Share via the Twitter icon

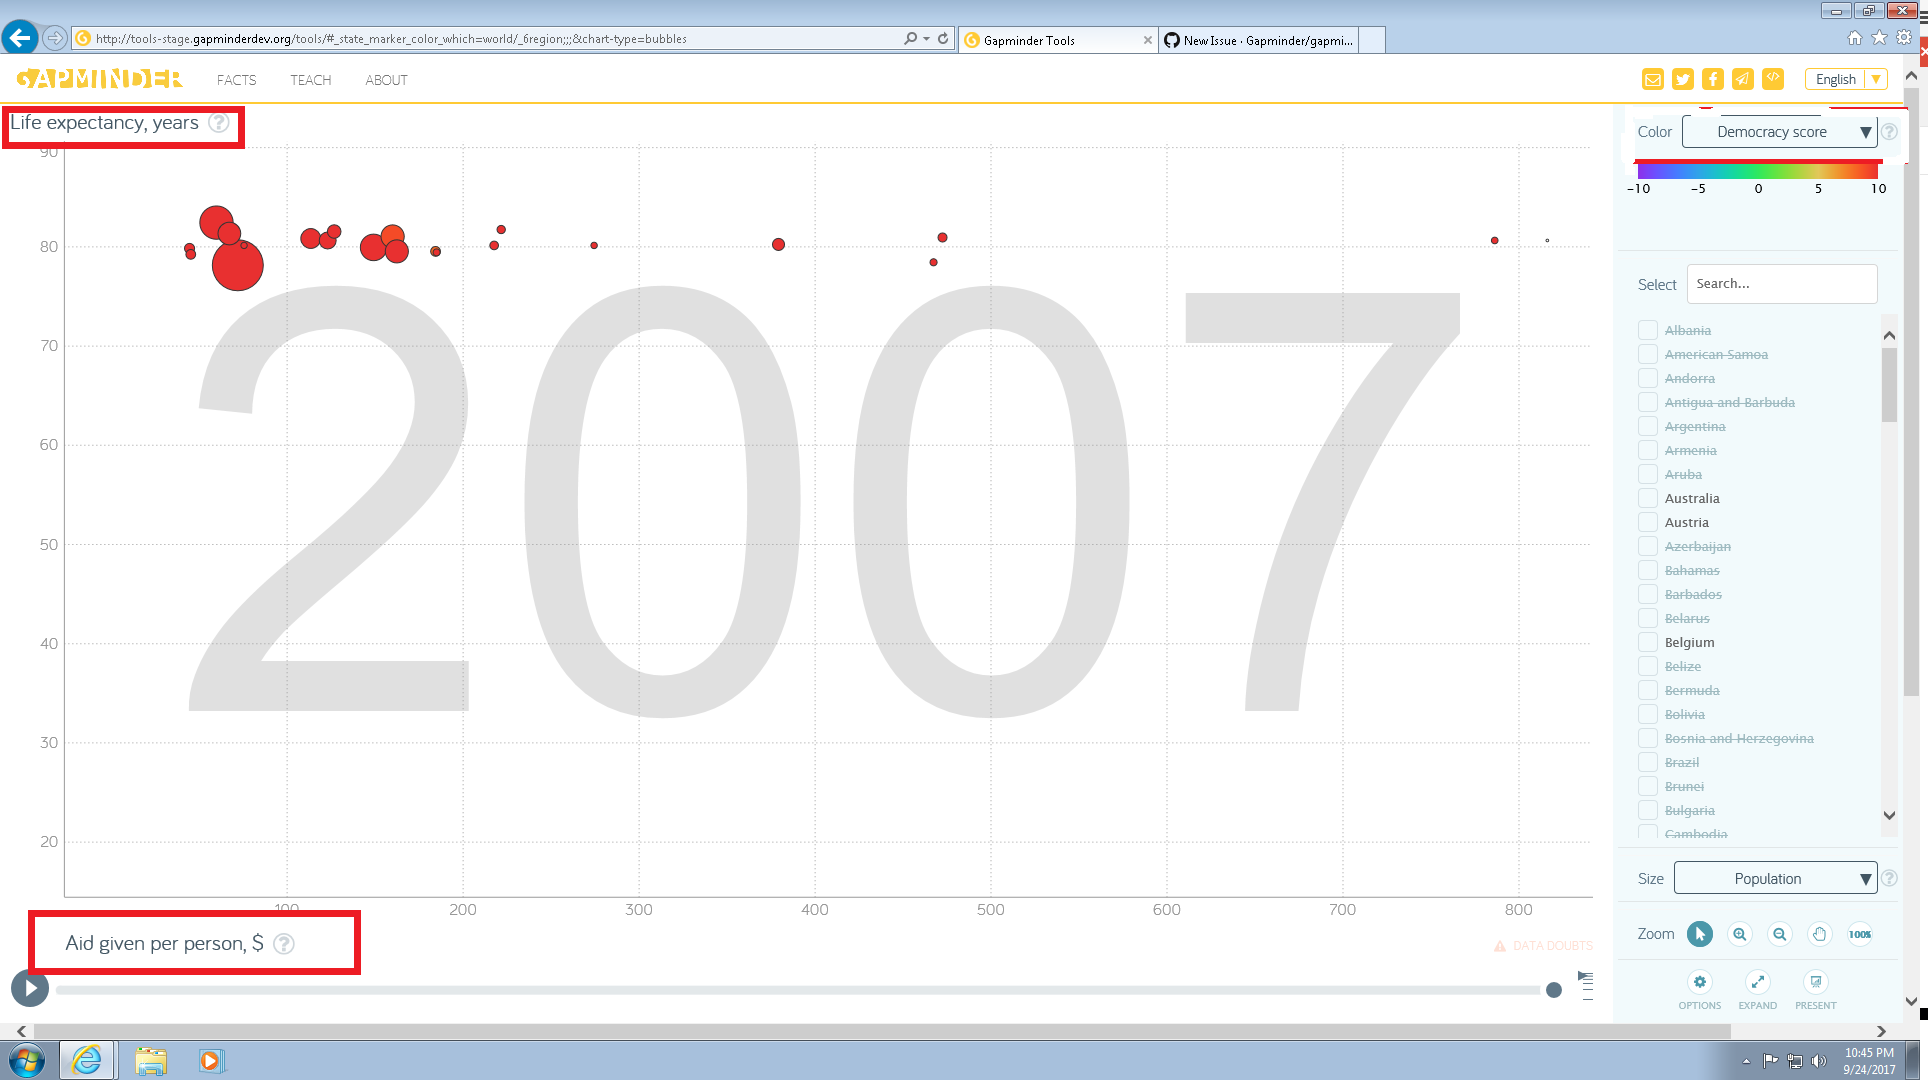(1682, 79)
